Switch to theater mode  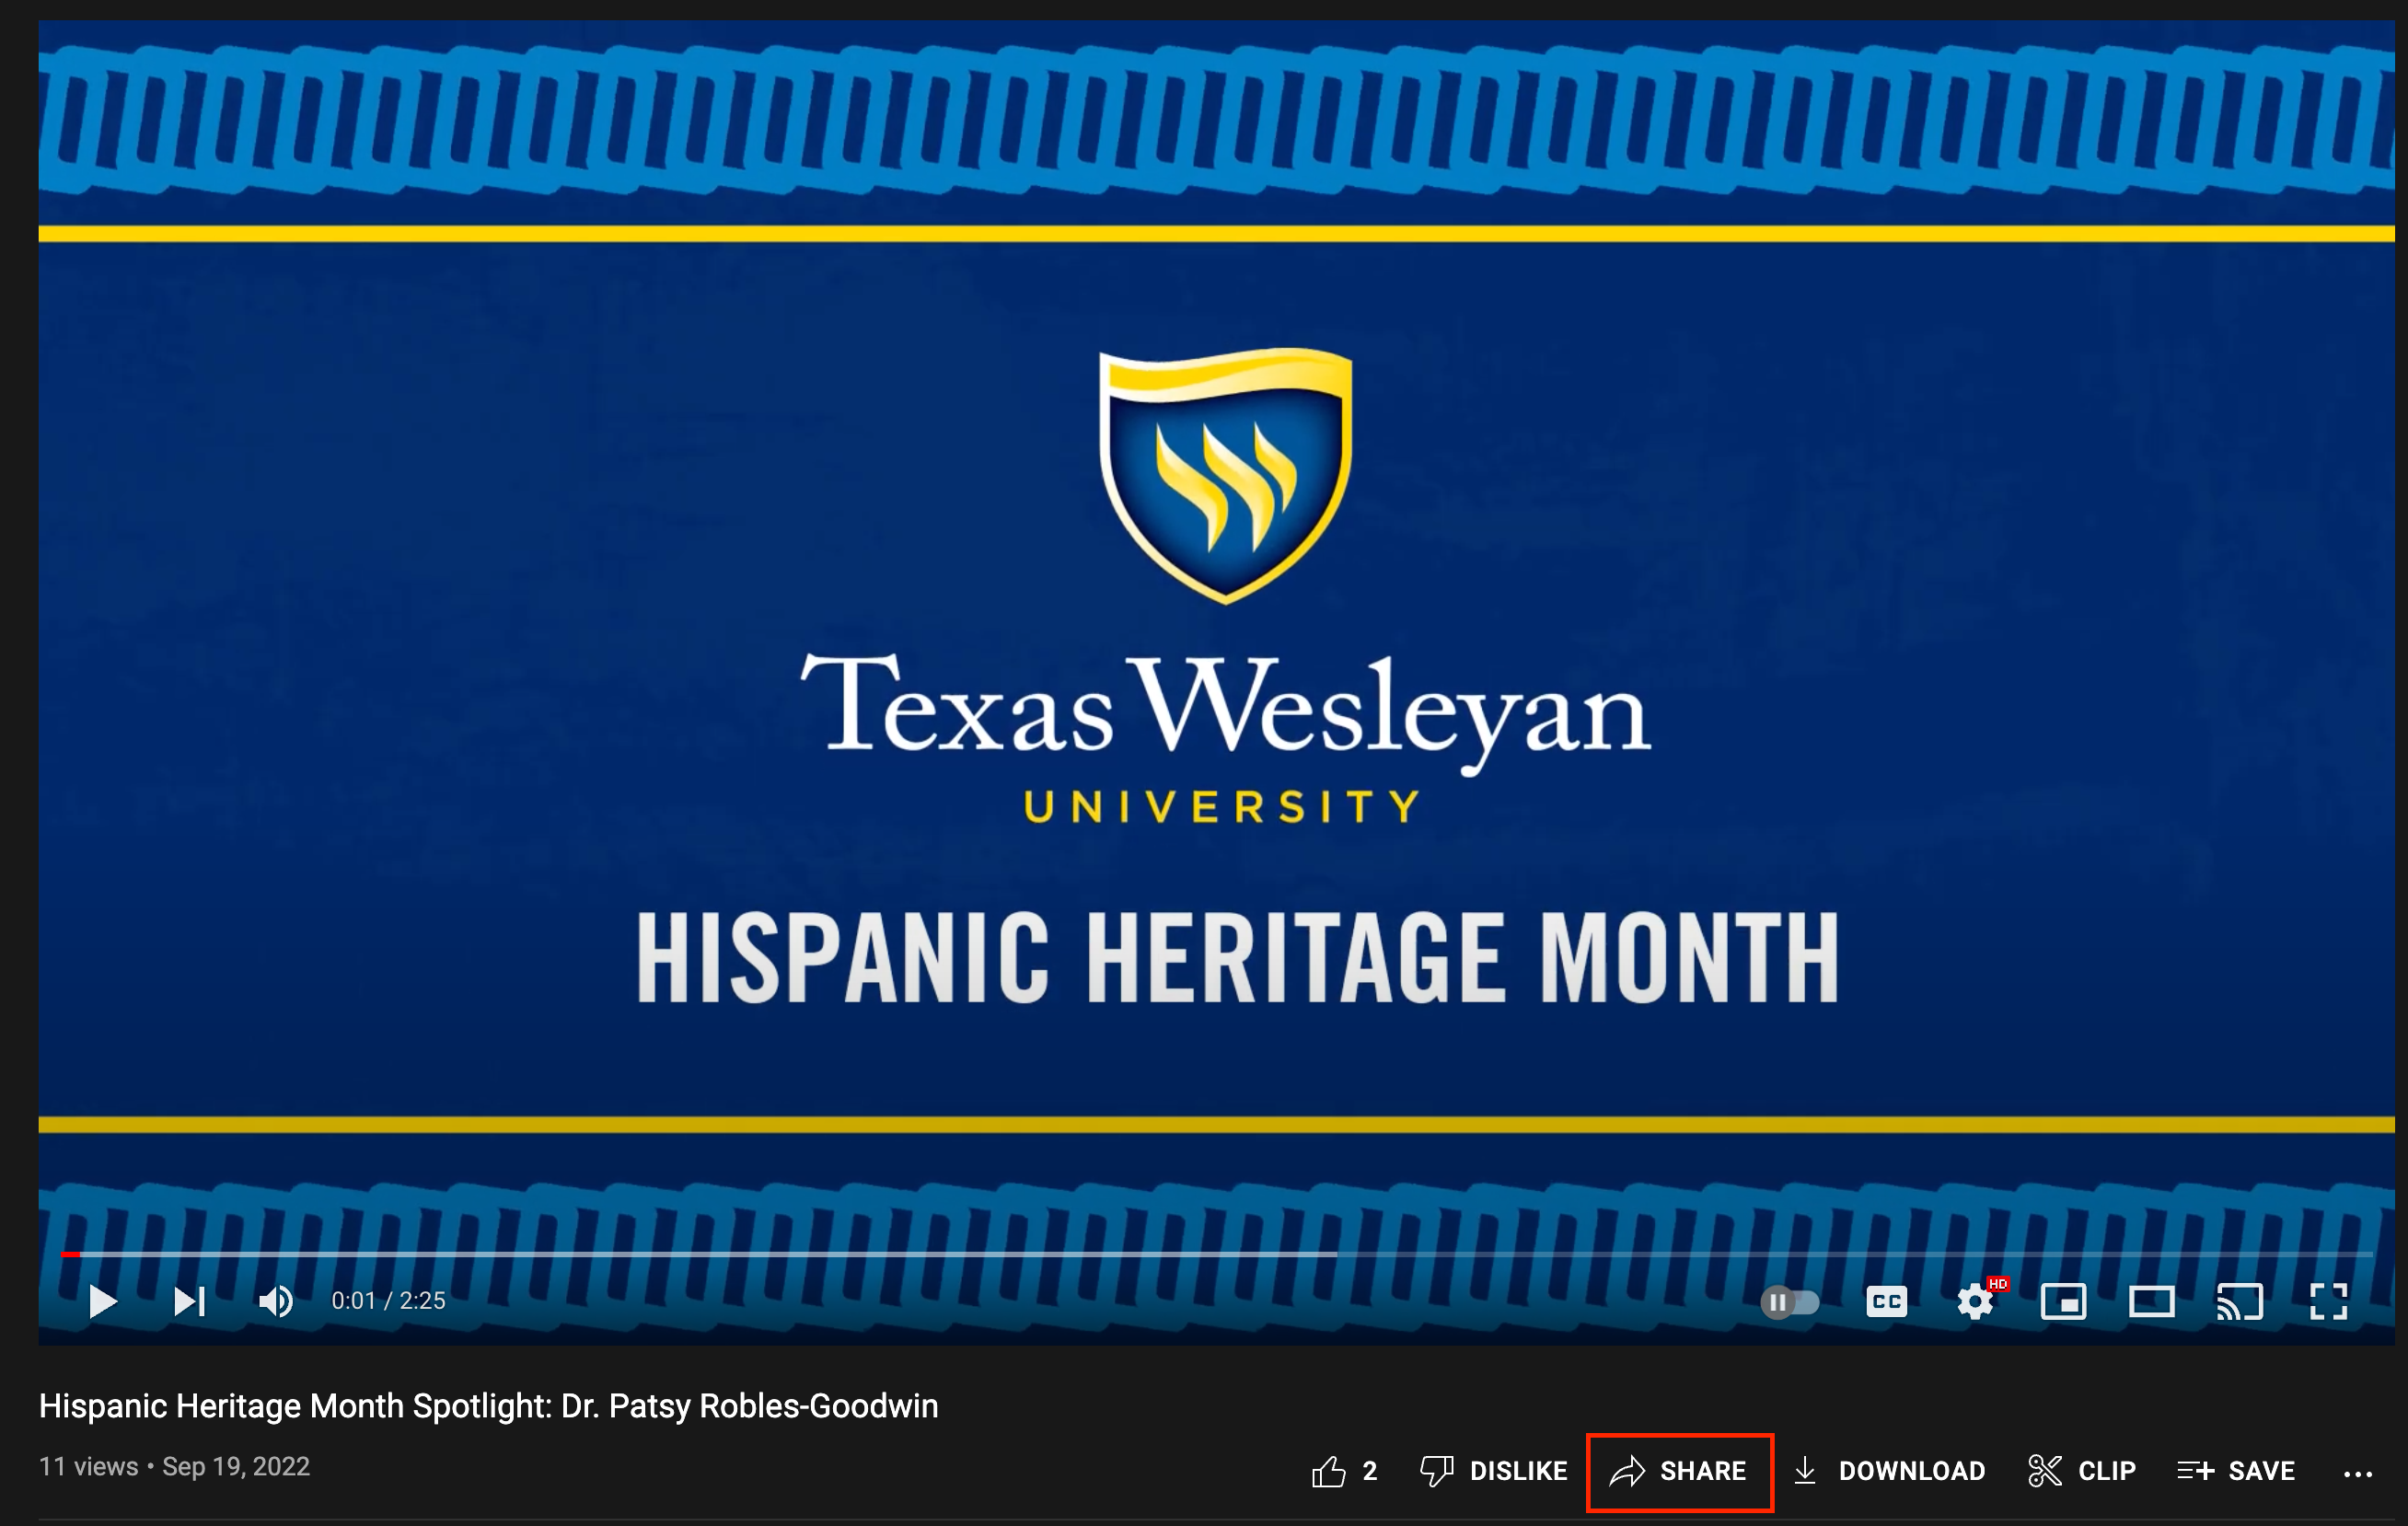2151,1302
